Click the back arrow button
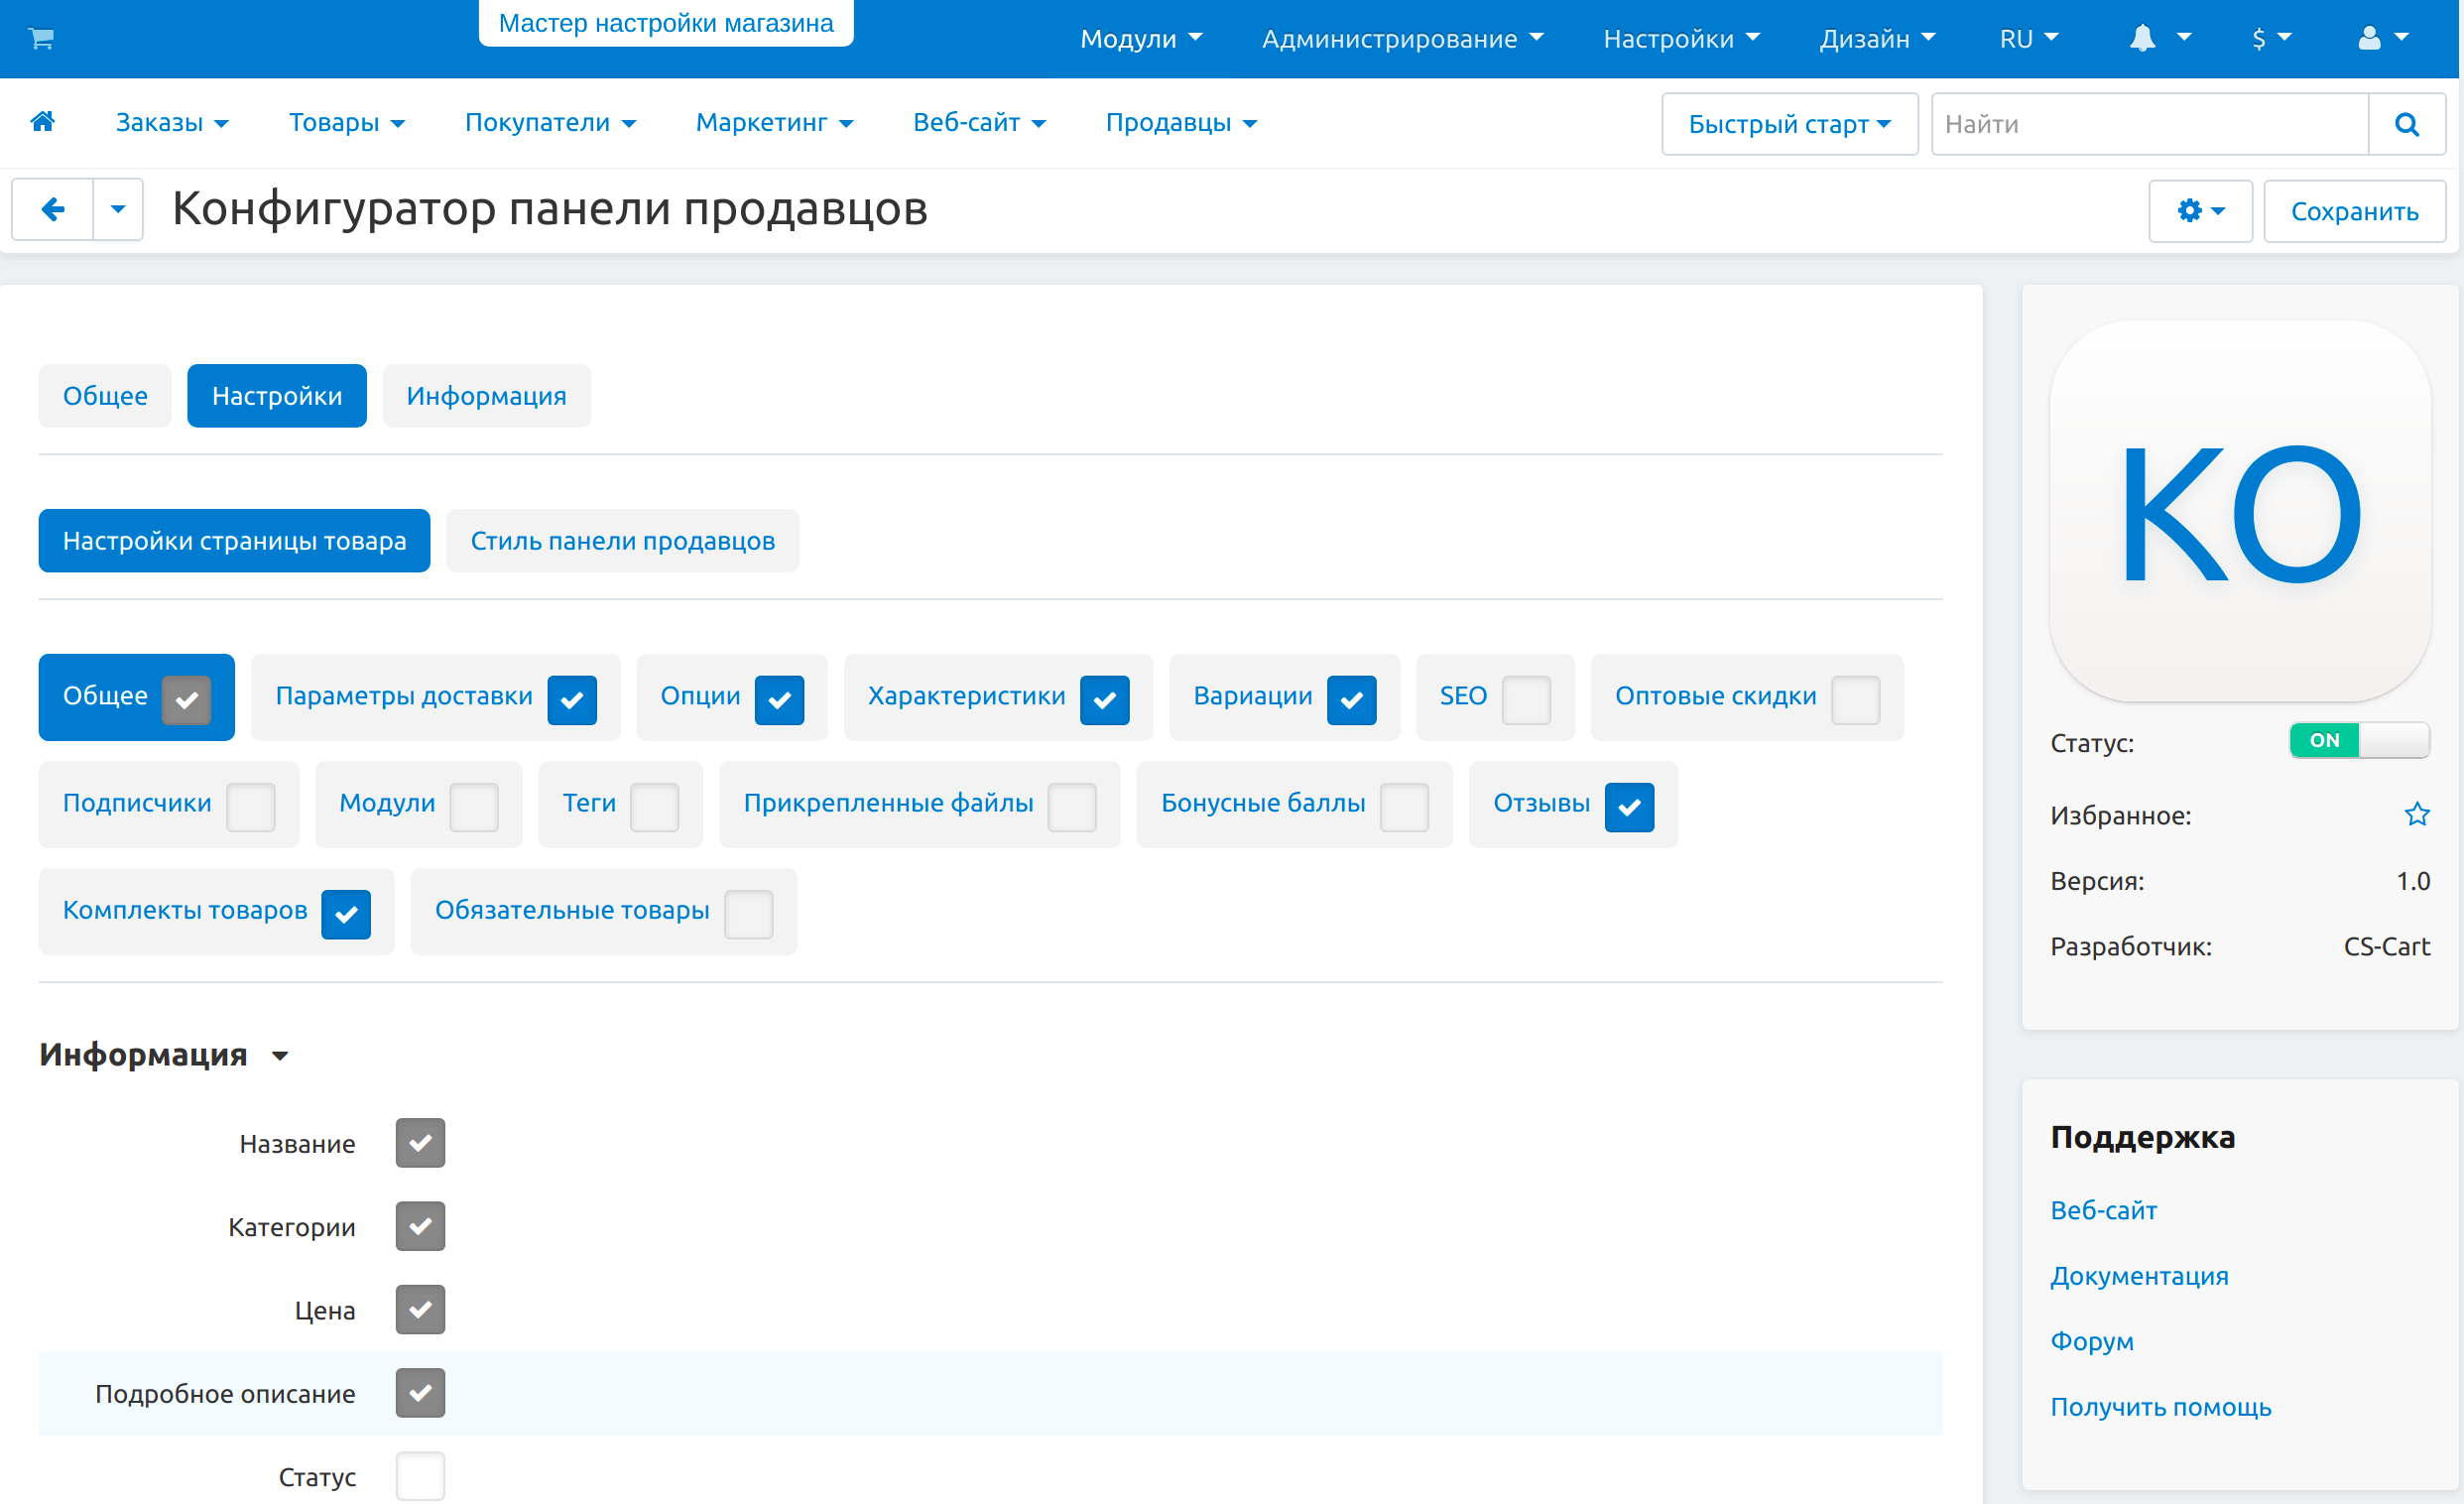 [x=53, y=210]
